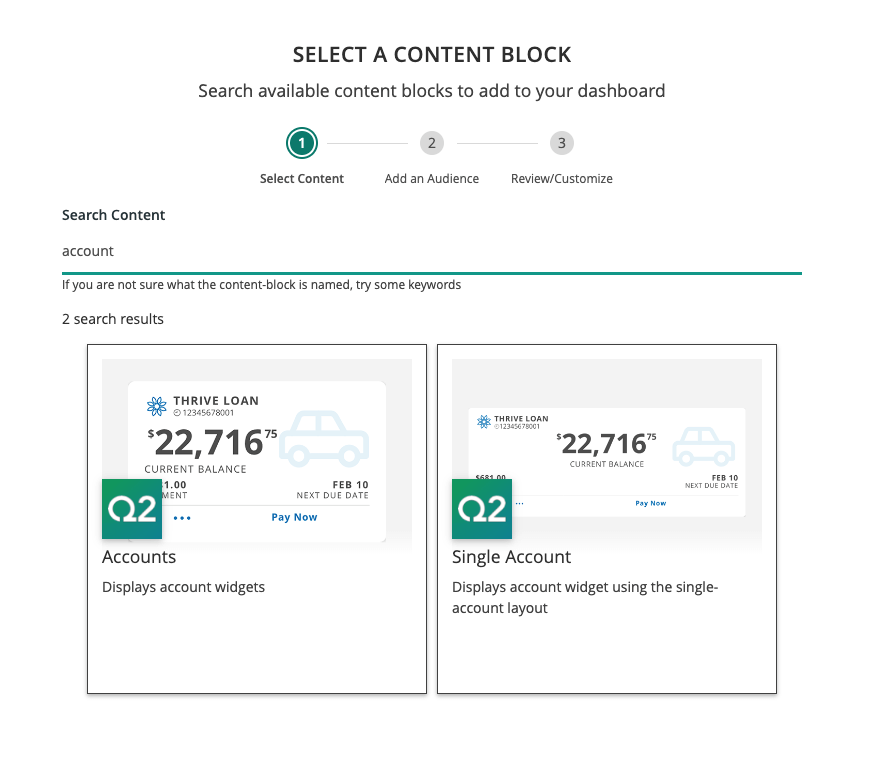Select the Accounts content block title
Viewport: 869px width, 768px height.
pos(139,557)
